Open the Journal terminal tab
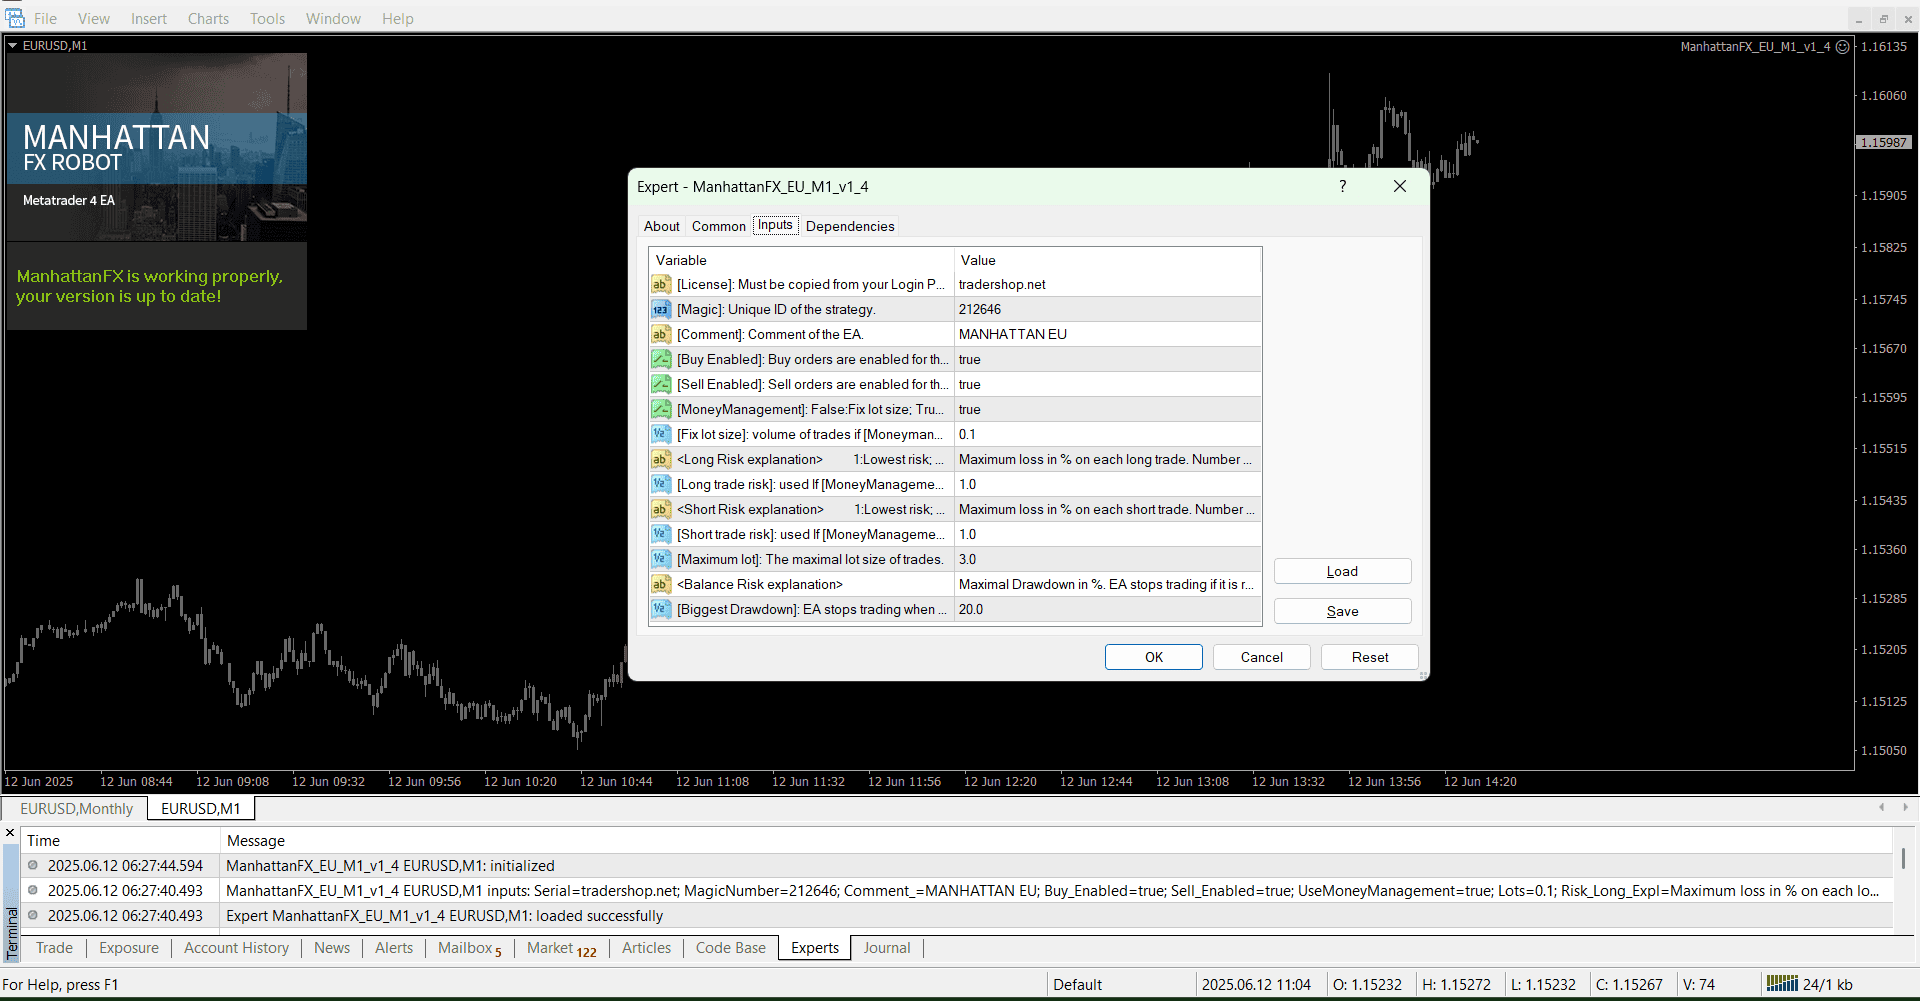 pos(887,948)
